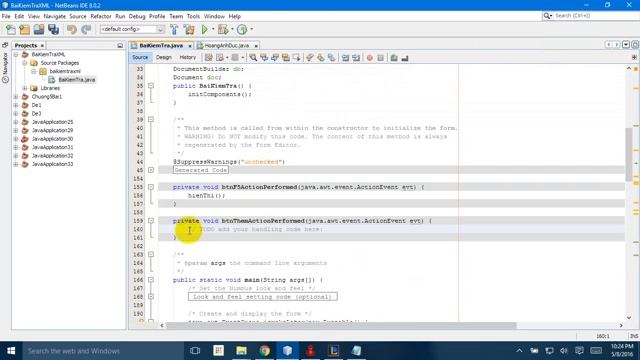
Task: Switch to Design view
Action: point(164,58)
